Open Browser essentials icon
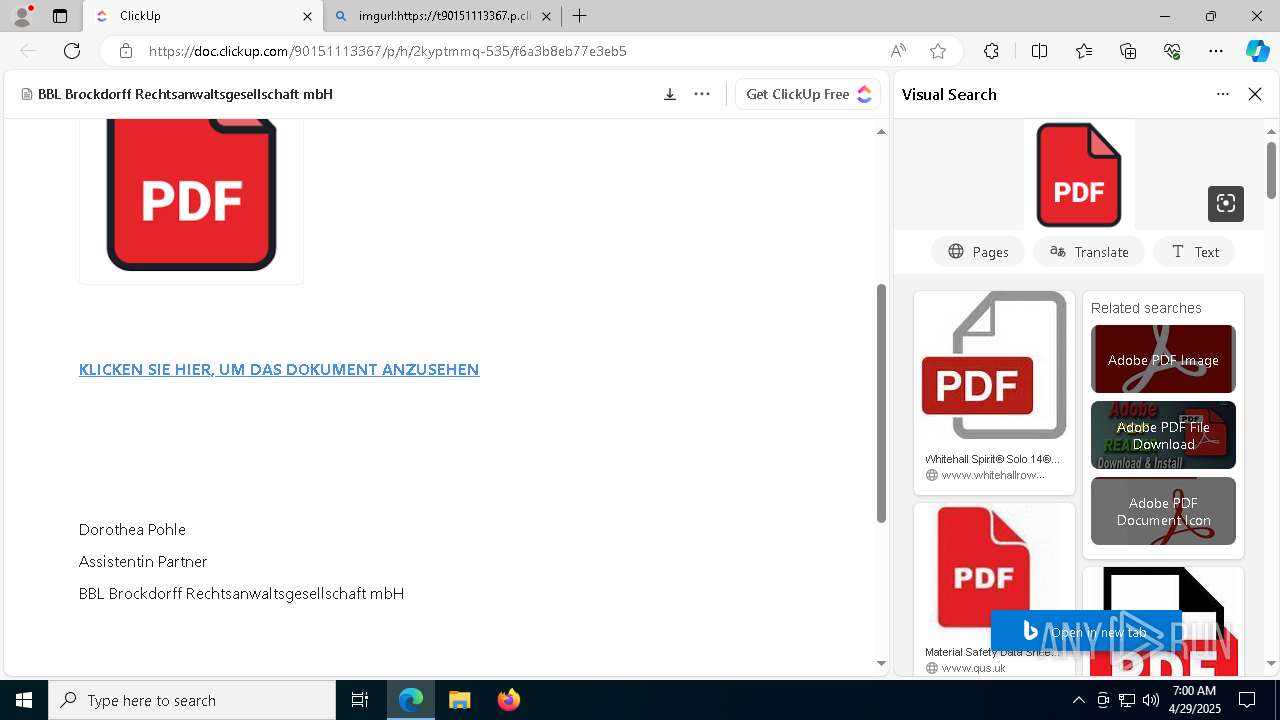1280x720 pixels. [1172, 51]
